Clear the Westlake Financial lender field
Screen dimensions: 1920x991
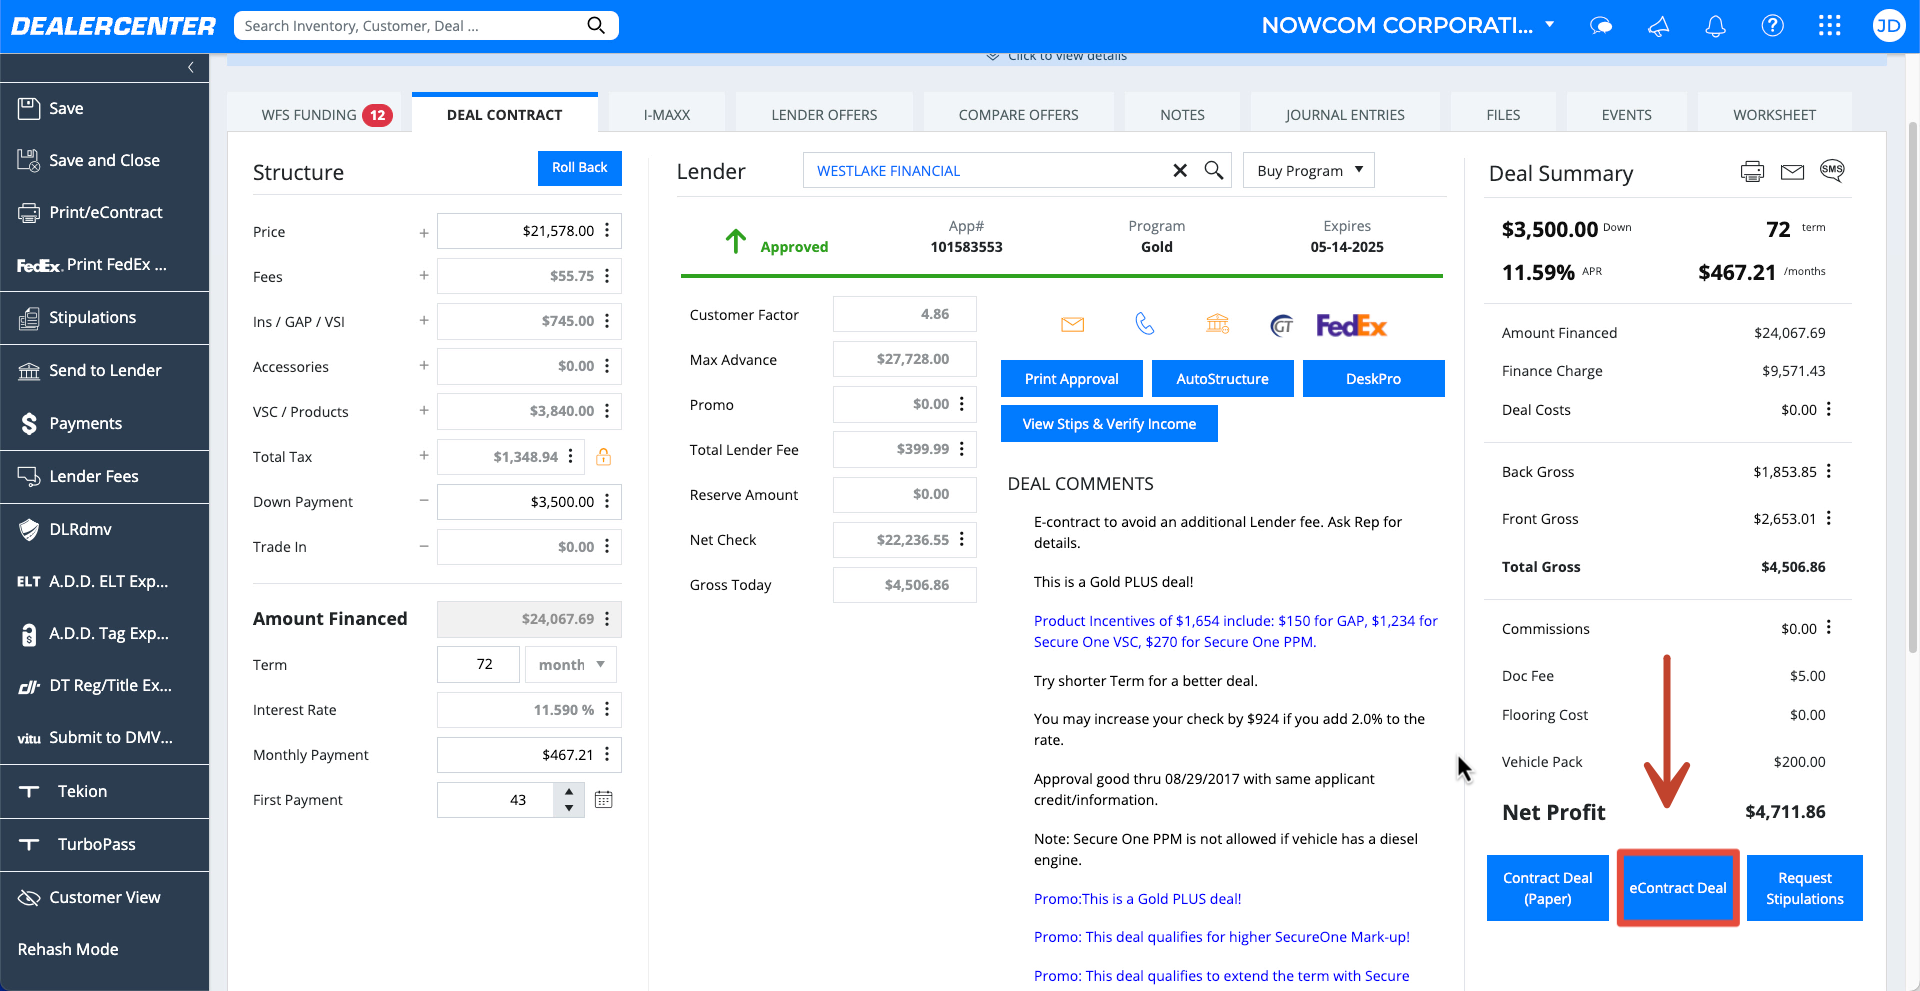[x=1180, y=171]
